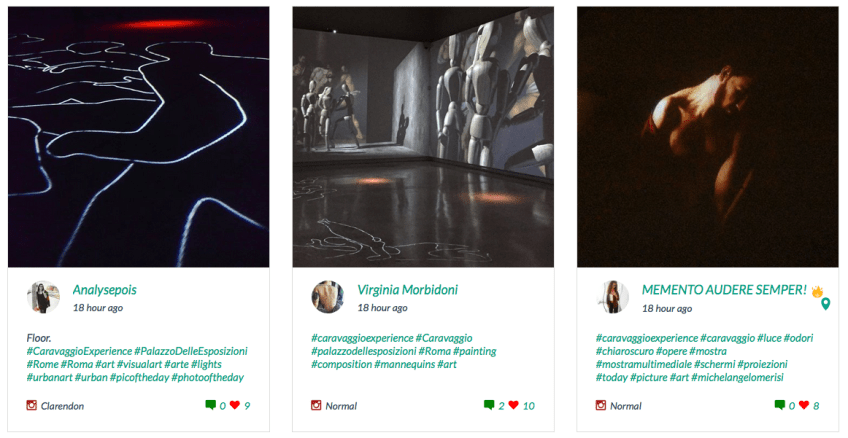Image resolution: width=848 pixels, height=438 pixels.
Task: Open the dark chiaroscuro figure photo
Action: (708, 137)
